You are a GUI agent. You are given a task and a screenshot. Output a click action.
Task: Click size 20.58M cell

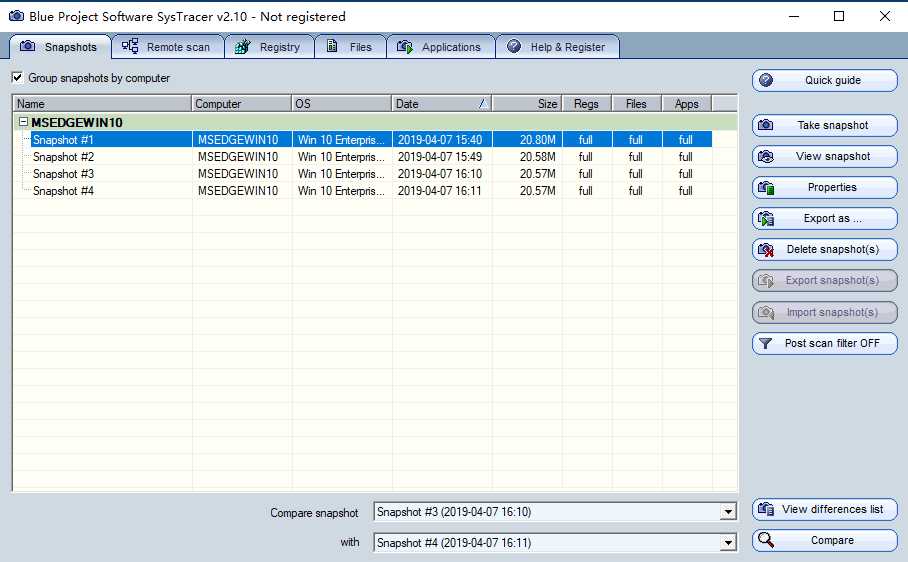tap(537, 157)
